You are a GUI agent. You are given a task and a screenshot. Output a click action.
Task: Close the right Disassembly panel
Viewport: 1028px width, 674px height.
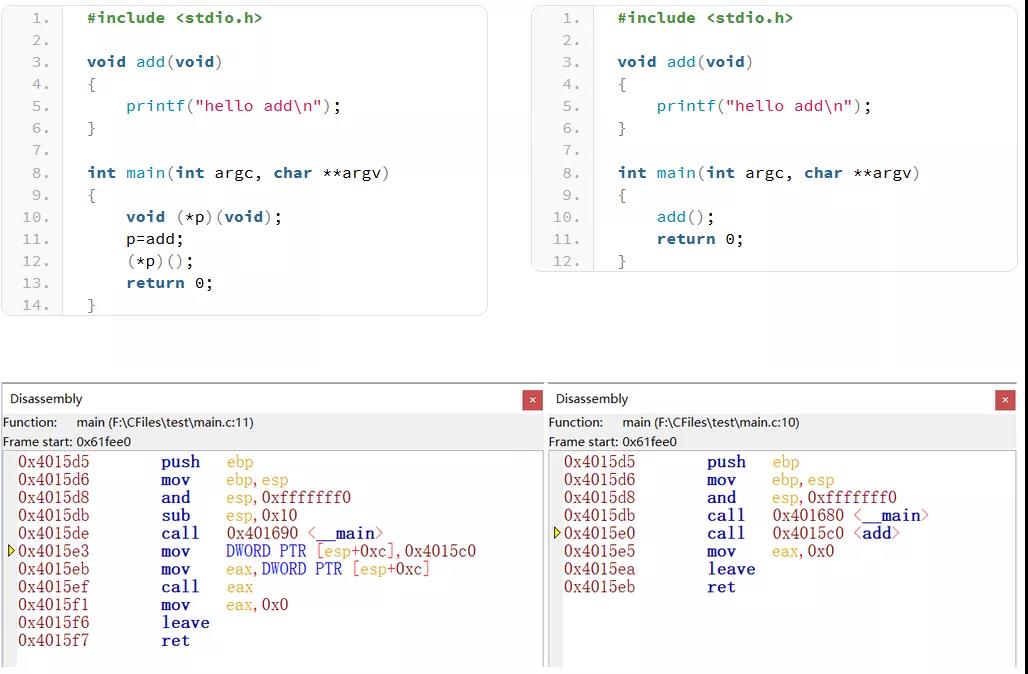pyautogui.click(x=1005, y=400)
